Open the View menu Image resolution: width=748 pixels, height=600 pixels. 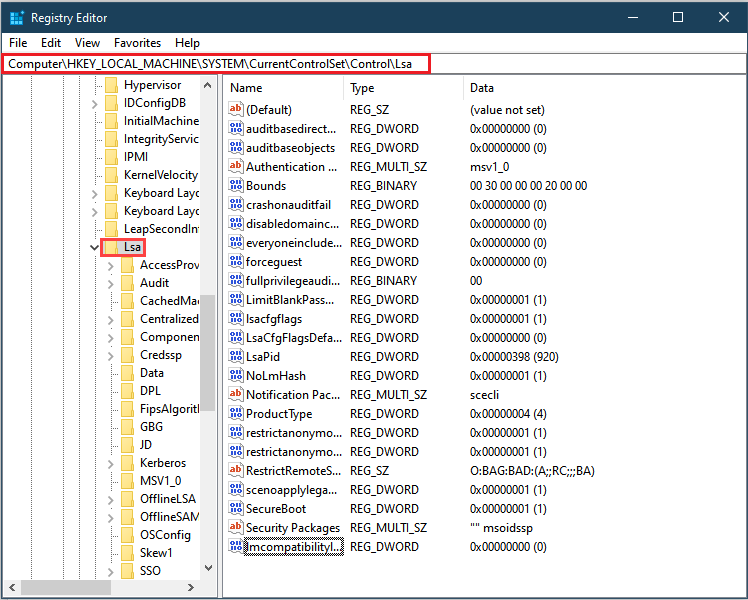(x=87, y=43)
